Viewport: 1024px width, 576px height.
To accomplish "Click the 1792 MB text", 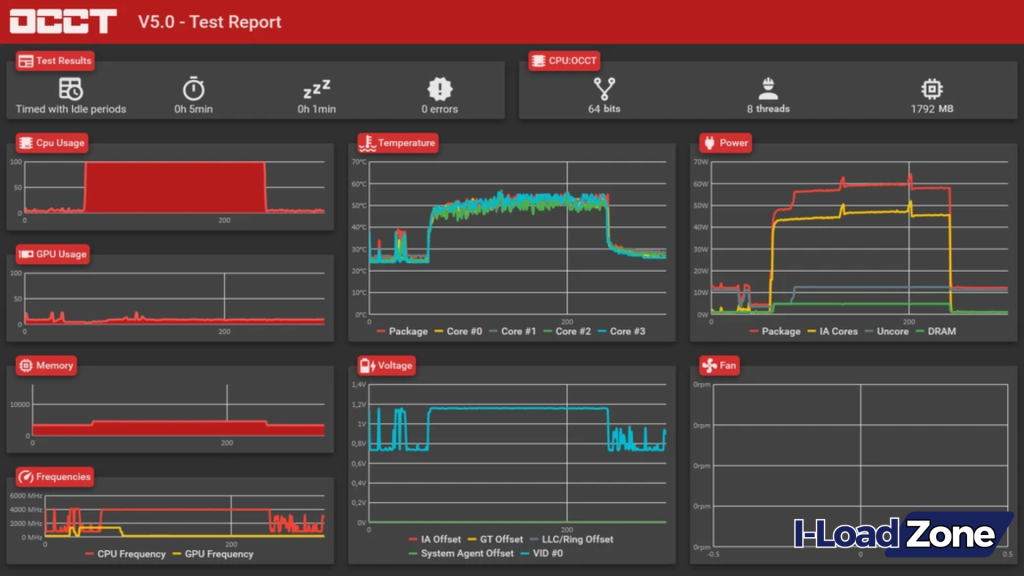I will point(932,109).
